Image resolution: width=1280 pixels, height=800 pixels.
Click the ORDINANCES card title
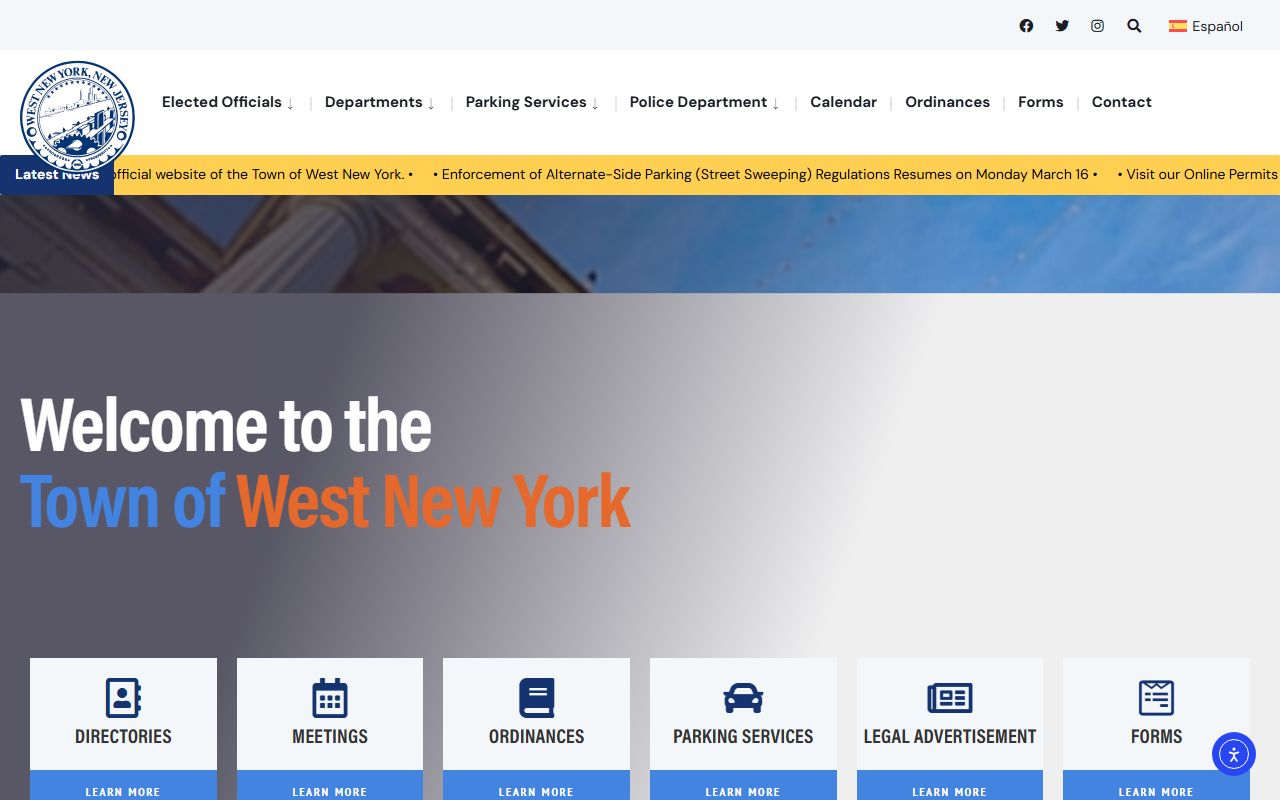click(x=536, y=736)
